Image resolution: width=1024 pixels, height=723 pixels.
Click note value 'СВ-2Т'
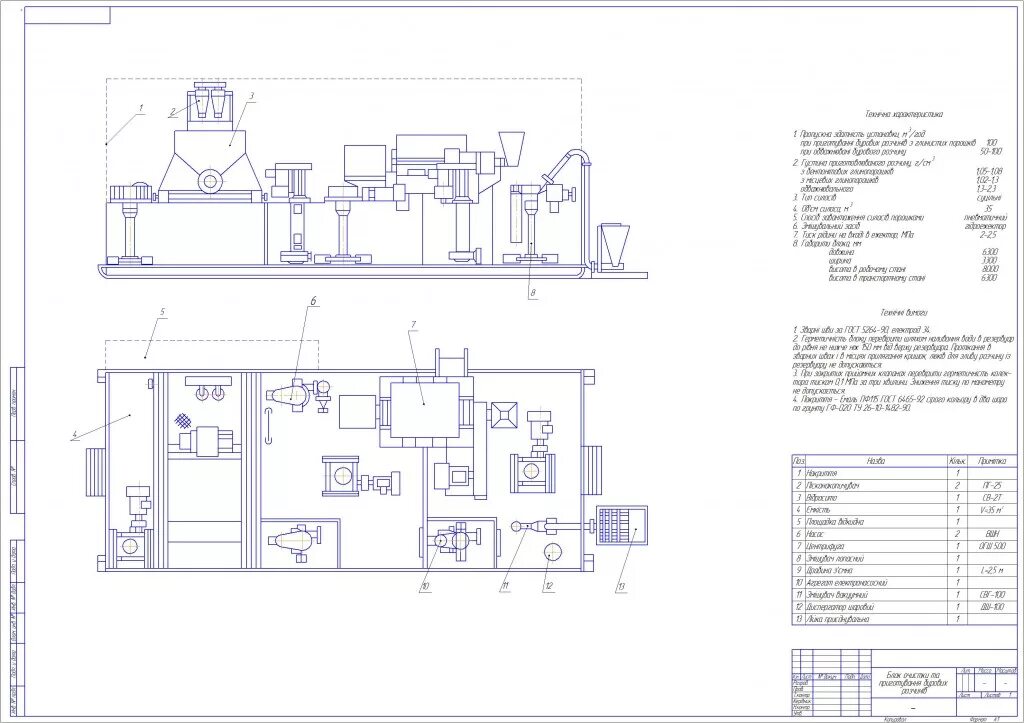click(992, 498)
